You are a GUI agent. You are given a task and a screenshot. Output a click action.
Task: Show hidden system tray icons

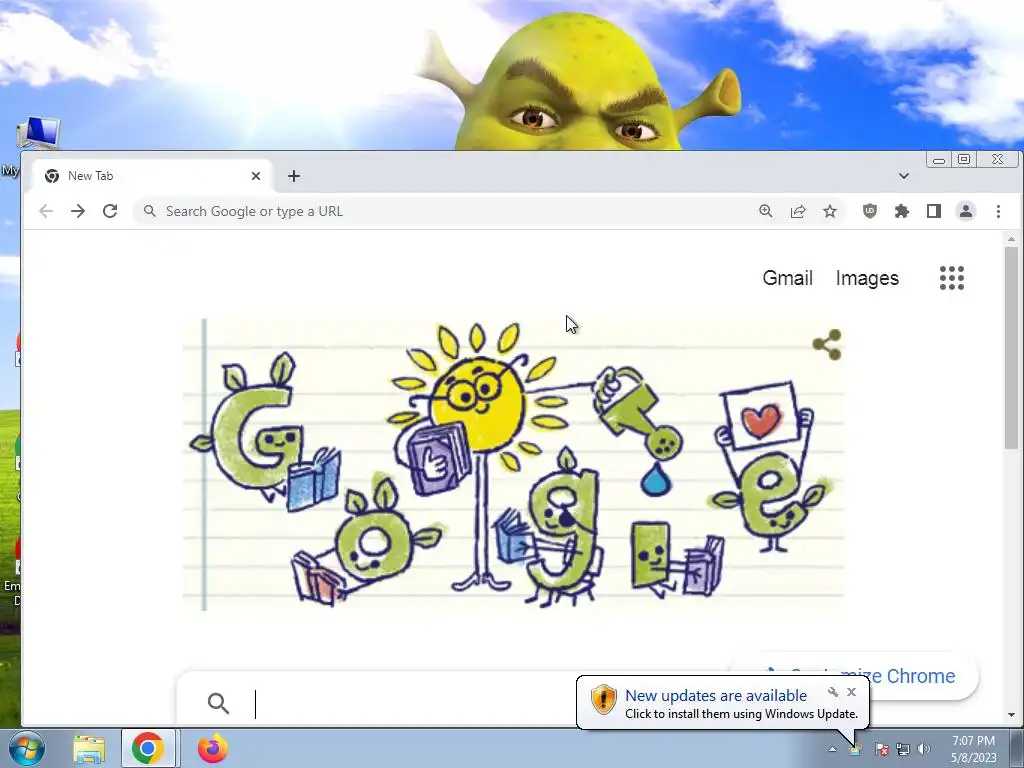coord(832,749)
